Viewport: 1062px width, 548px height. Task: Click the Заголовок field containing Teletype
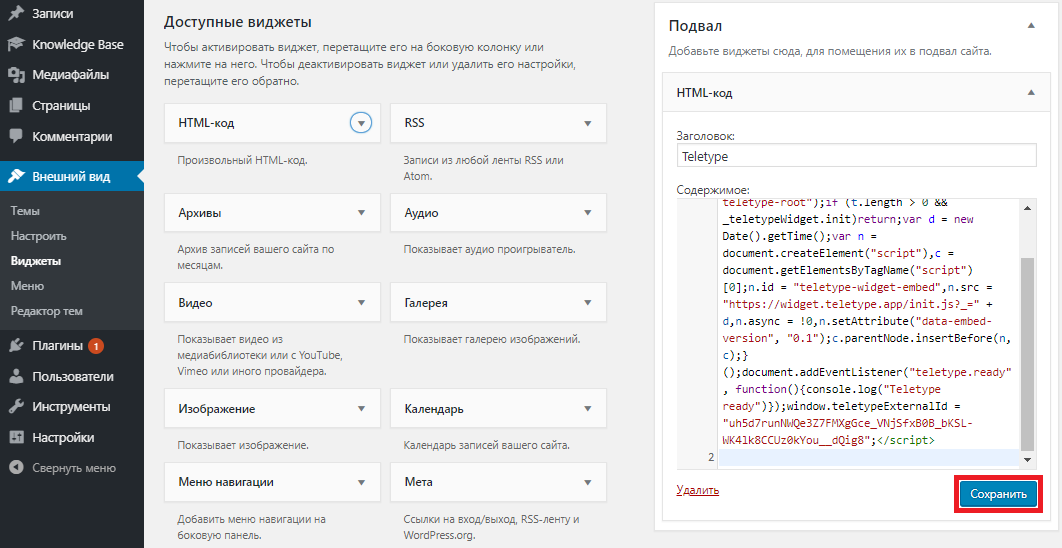pos(856,155)
